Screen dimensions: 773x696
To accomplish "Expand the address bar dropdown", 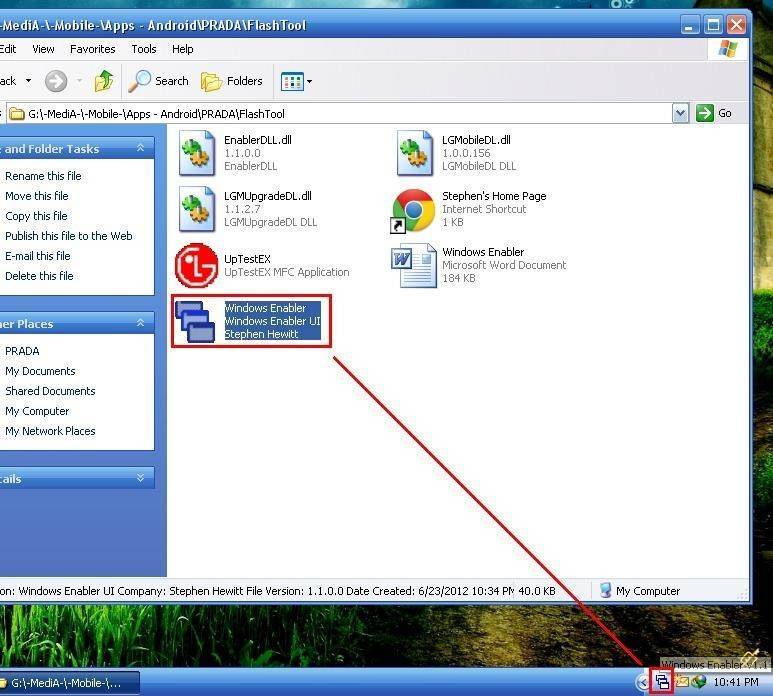I will (680, 113).
